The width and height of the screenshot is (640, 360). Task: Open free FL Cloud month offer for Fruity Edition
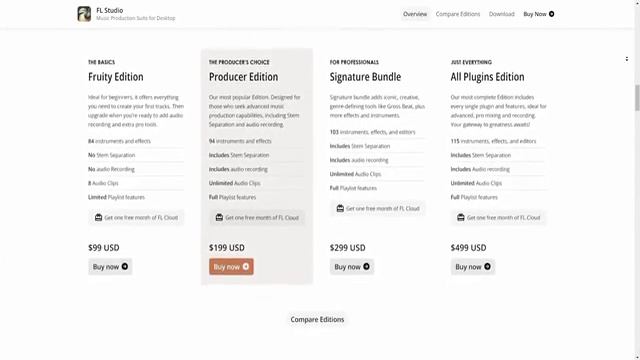coord(136,218)
